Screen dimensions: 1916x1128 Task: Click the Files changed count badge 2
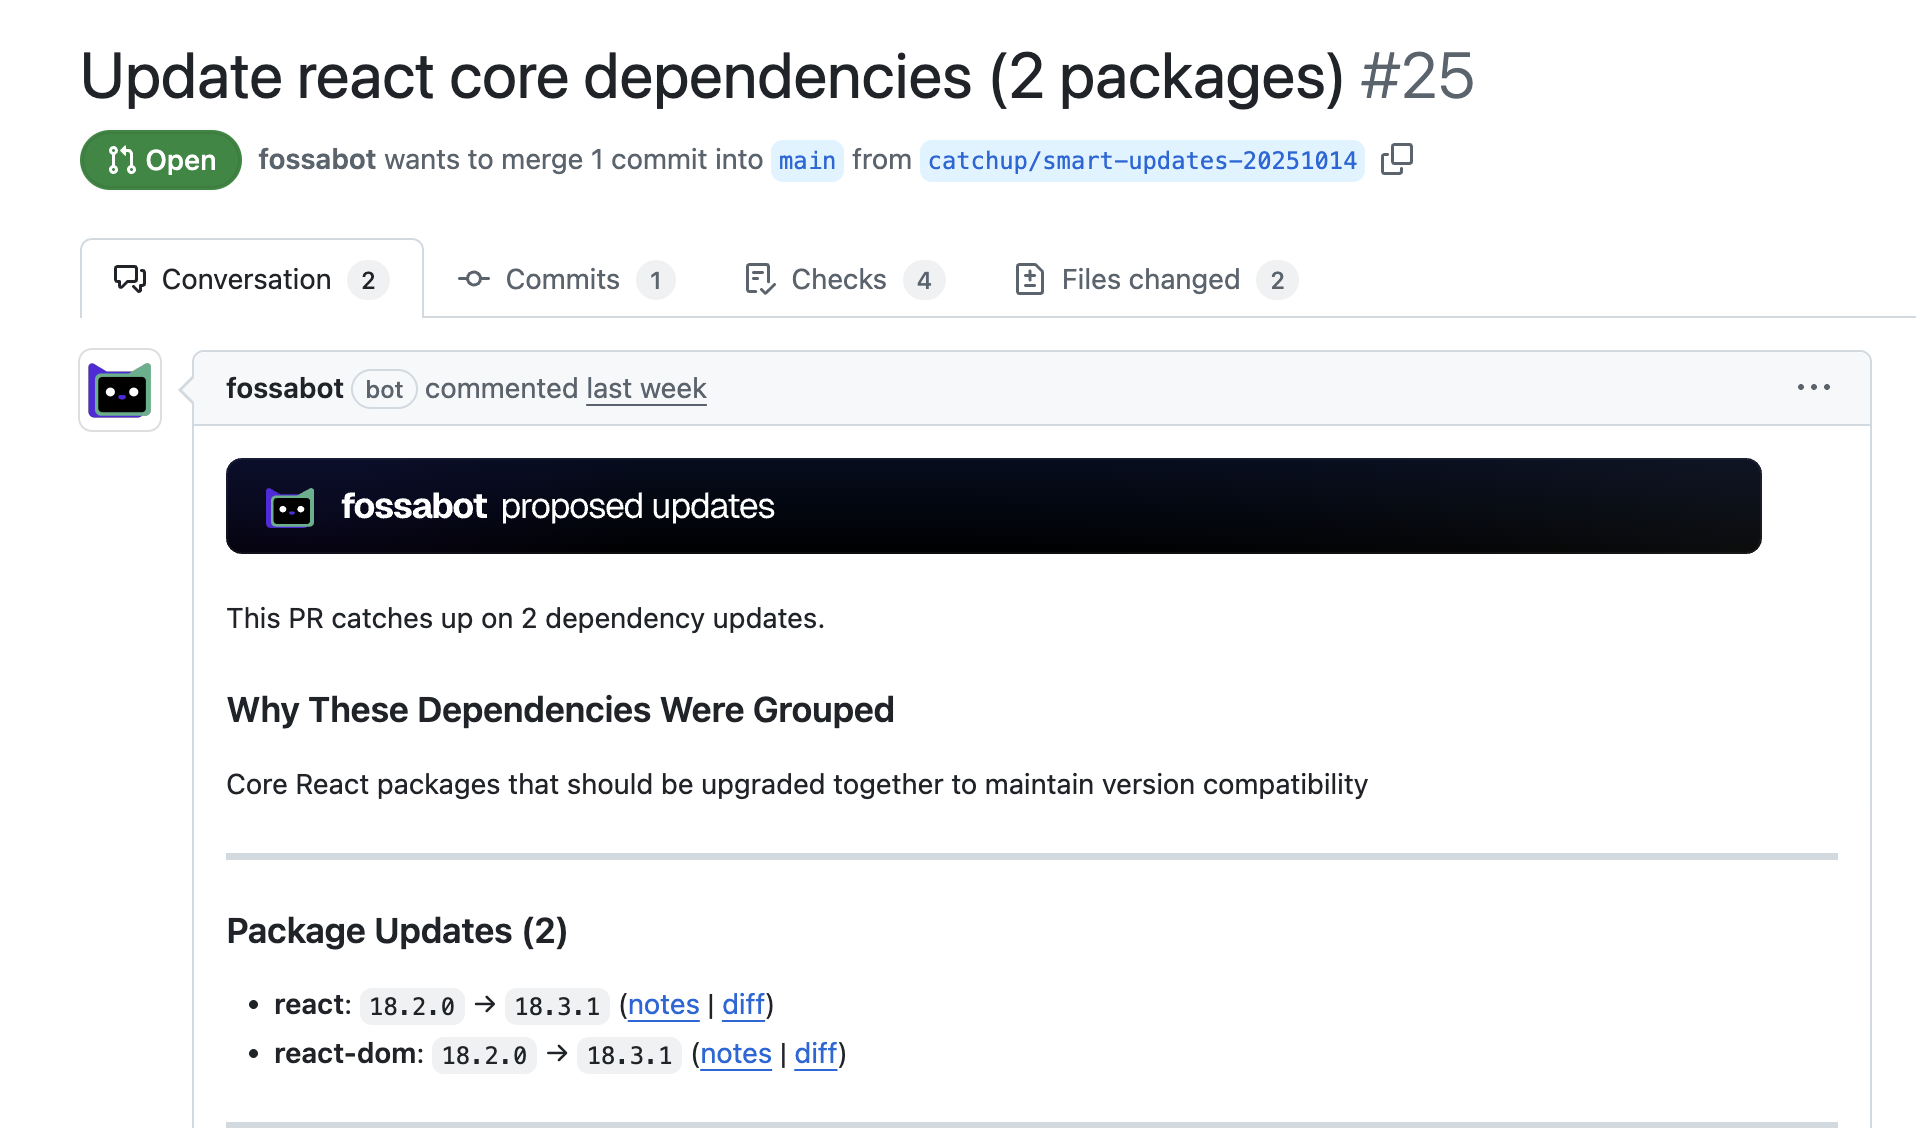coord(1277,280)
